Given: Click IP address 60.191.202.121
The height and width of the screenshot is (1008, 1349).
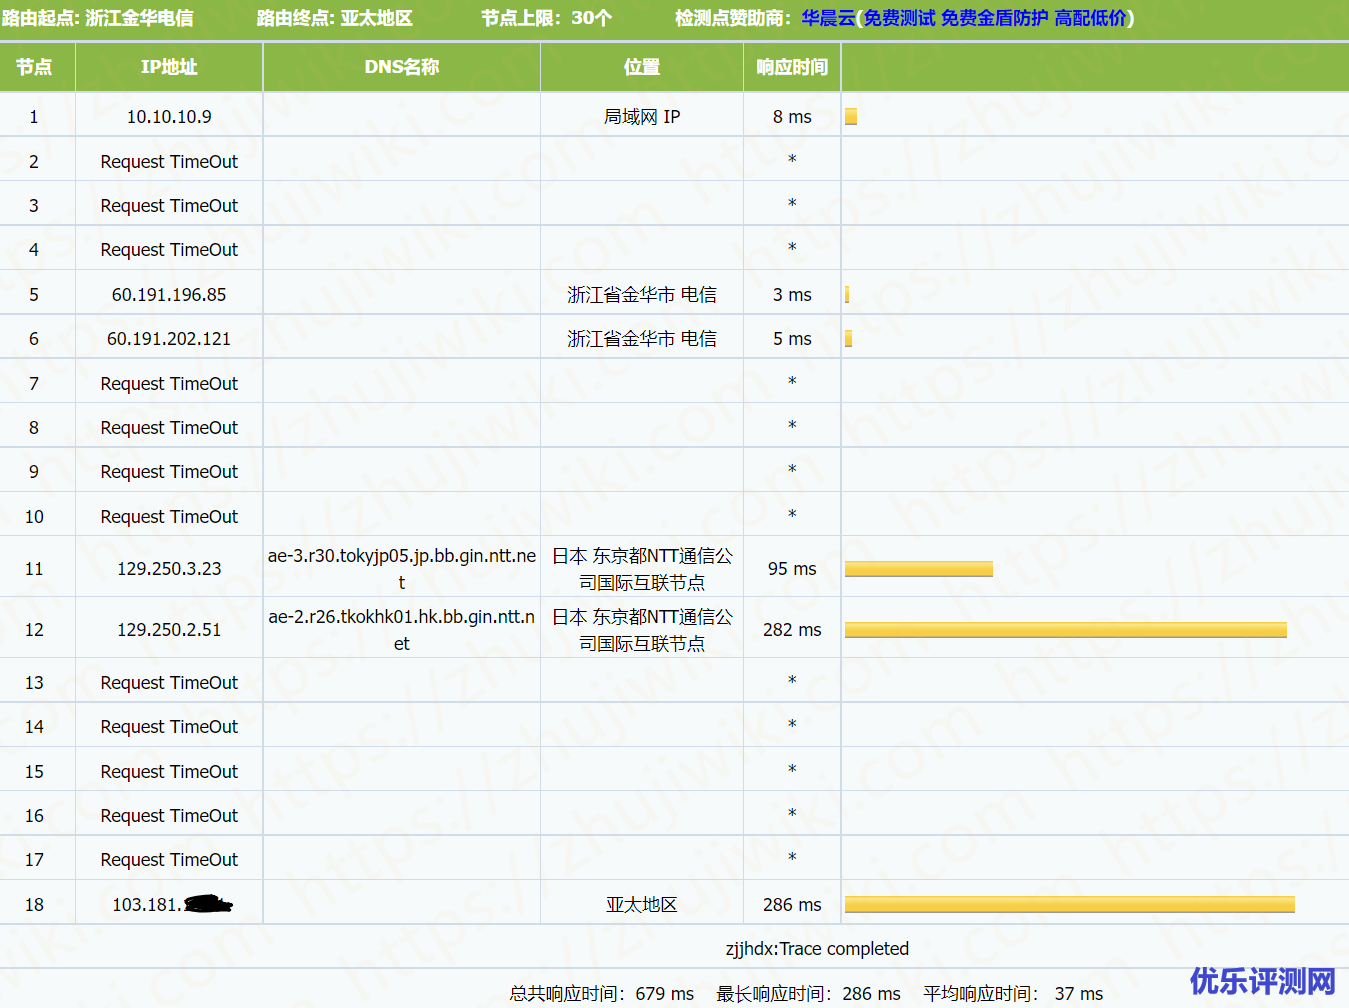Looking at the screenshot, I should coord(169,339).
